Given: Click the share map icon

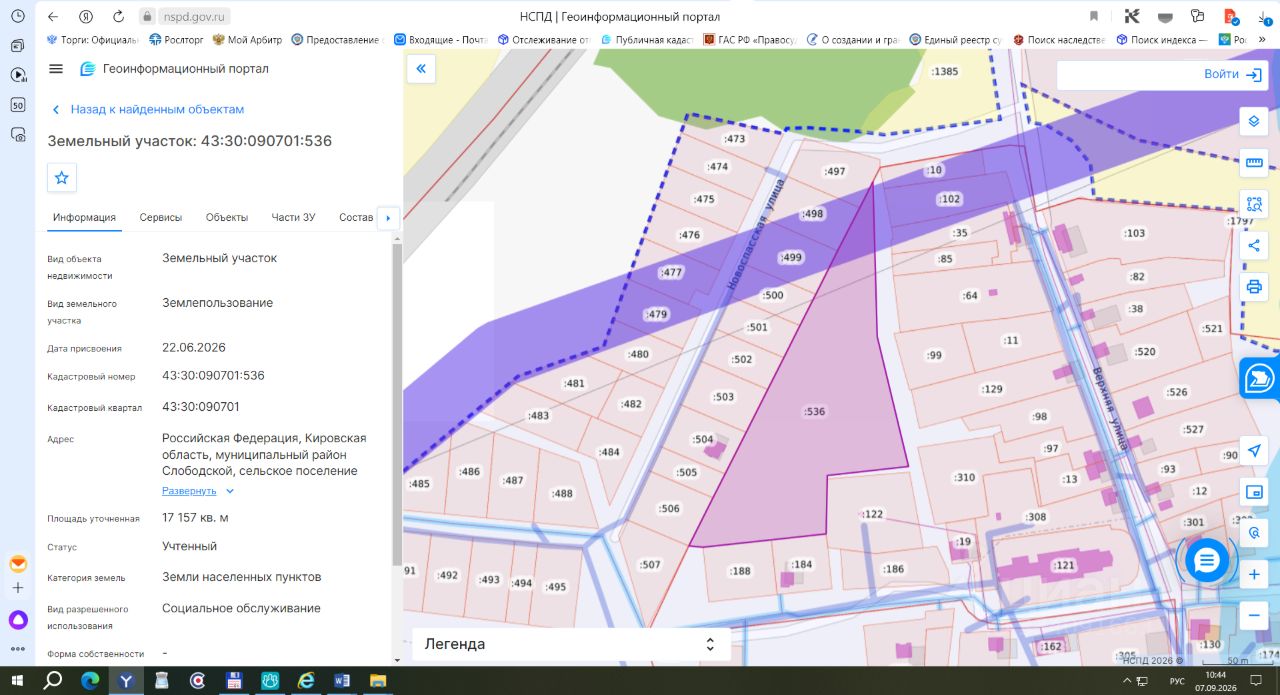Looking at the screenshot, I should pyautogui.click(x=1253, y=245).
